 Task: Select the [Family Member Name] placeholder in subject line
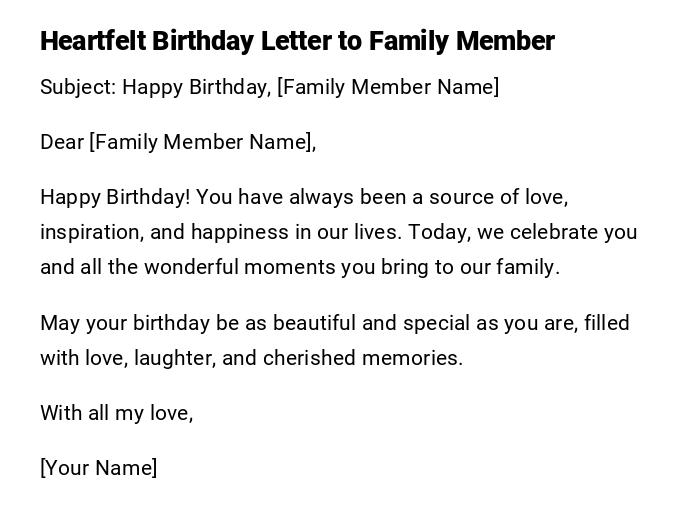pyautogui.click(x=388, y=87)
